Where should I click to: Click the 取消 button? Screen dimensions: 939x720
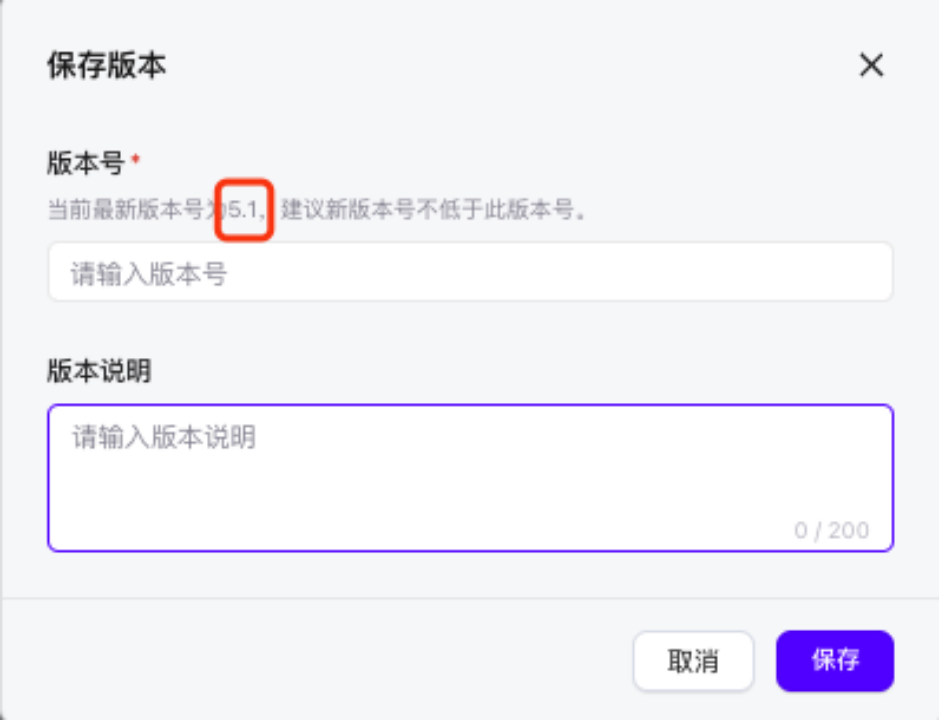(x=693, y=661)
